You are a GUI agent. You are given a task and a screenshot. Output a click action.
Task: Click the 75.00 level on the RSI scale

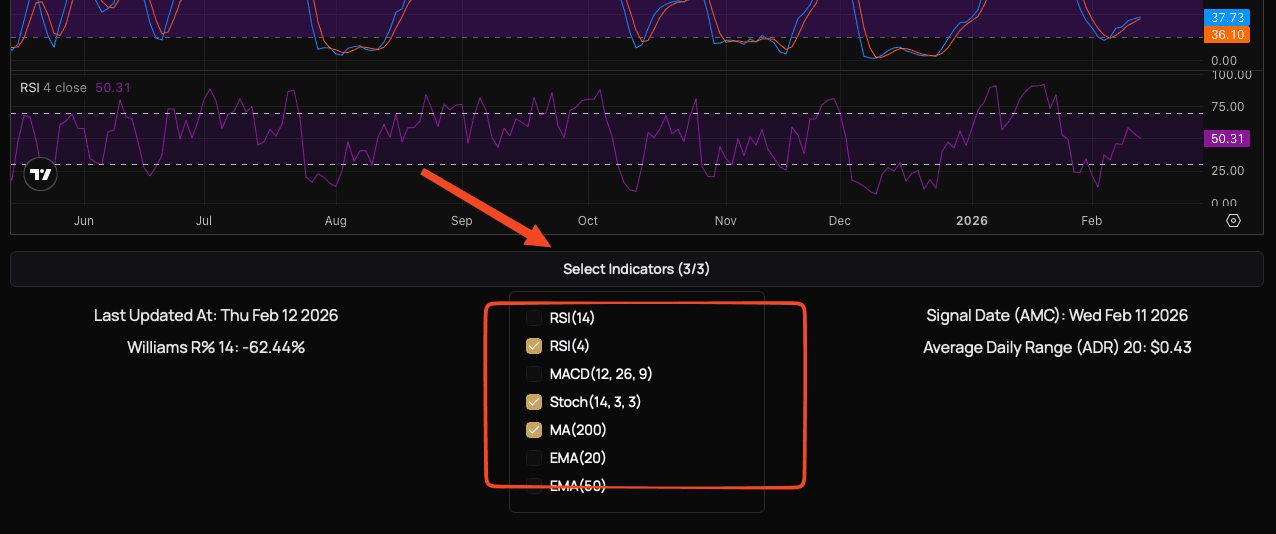point(1228,107)
